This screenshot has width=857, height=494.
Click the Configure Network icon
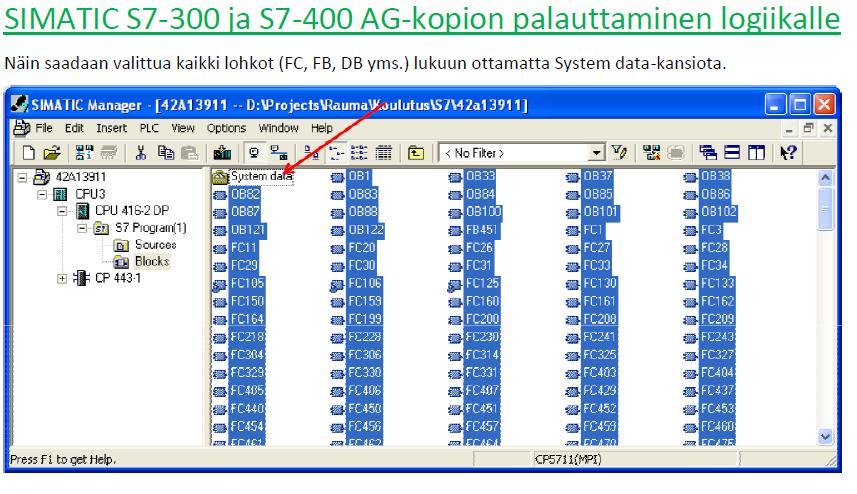click(651, 153)
